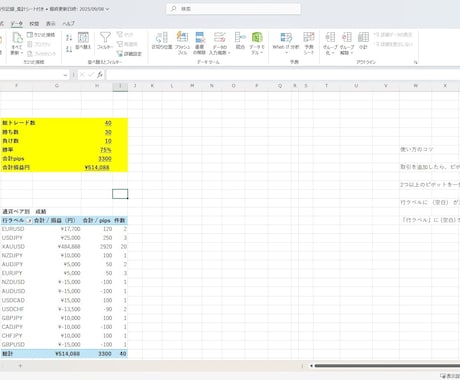Click the Subtotal (小計) icon

(363, 41)
